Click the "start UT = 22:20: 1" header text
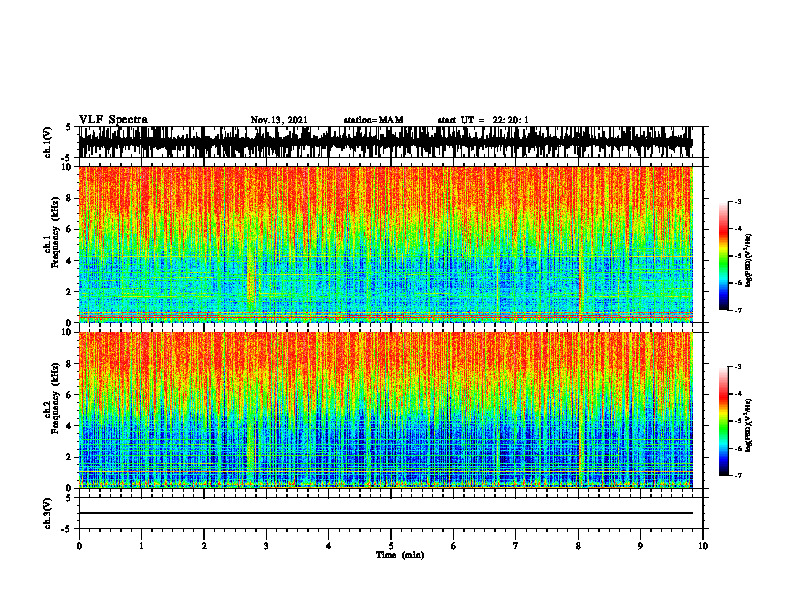 click(483, 120)
